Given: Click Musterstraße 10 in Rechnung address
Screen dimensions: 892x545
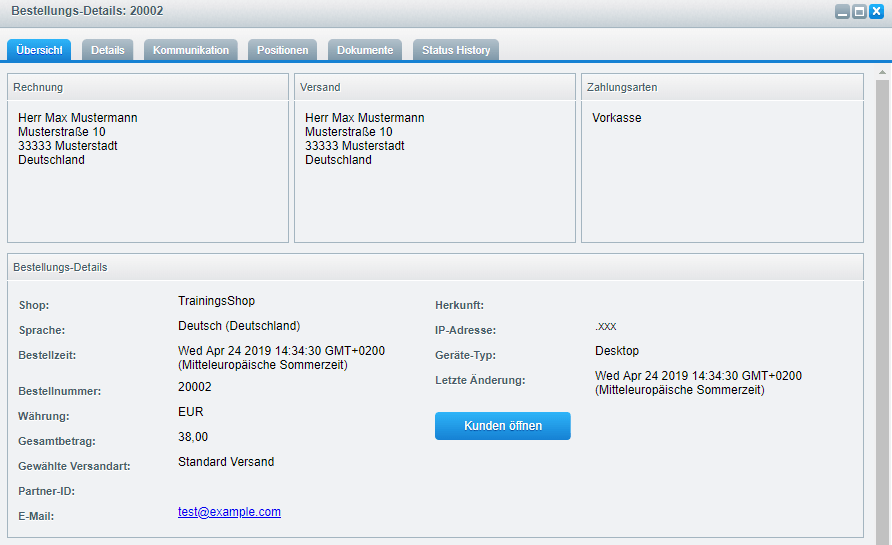Looking at the screenshot, I should 62,132.
